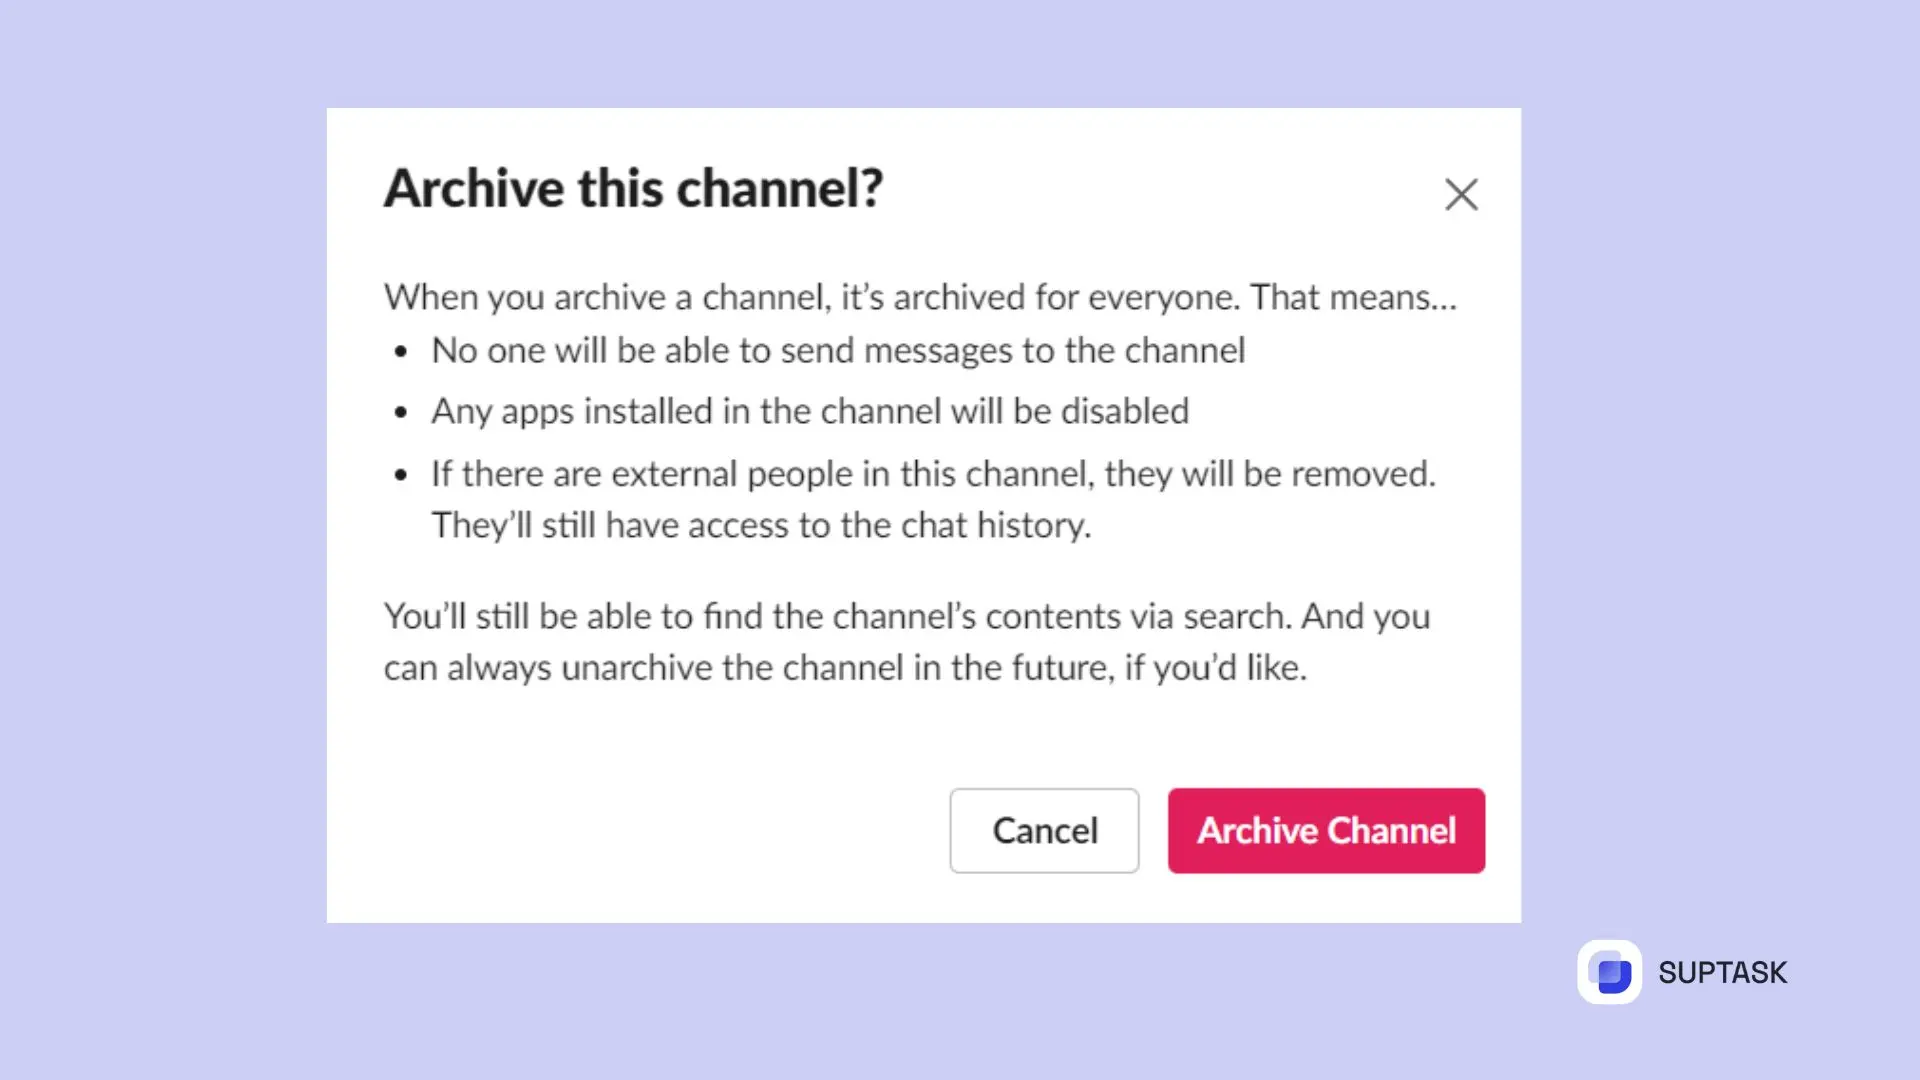Select the "Any apps installed" bullet text
1920x1080 pixels.
click(810, 412)
